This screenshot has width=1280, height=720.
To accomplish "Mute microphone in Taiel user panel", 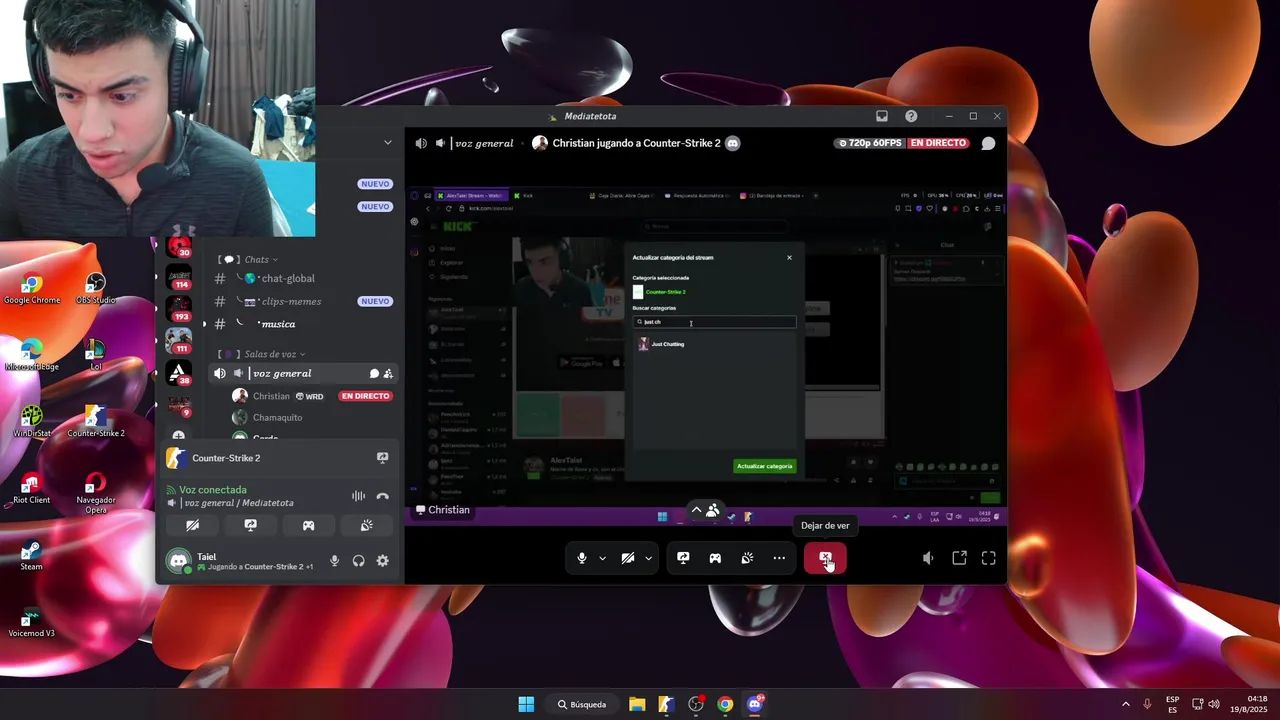I will pyautogui.click(x=335, y=561).
